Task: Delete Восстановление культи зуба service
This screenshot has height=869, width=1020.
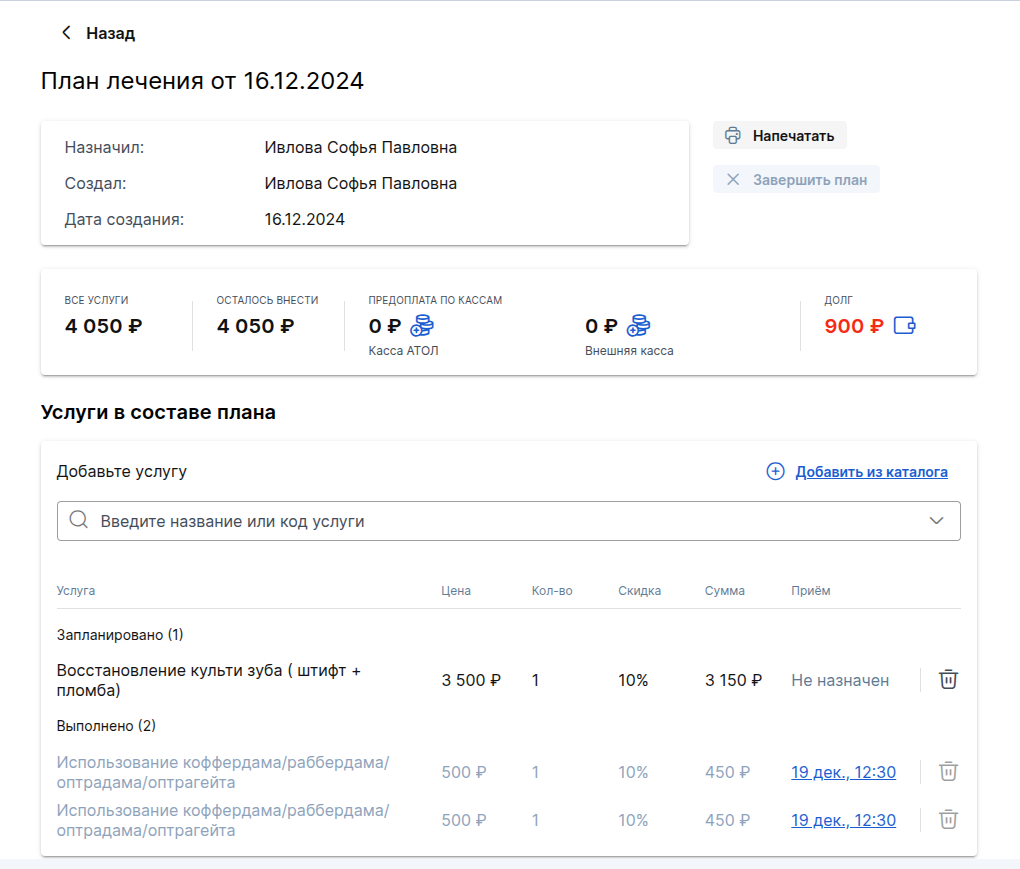Action: (948, 680)
